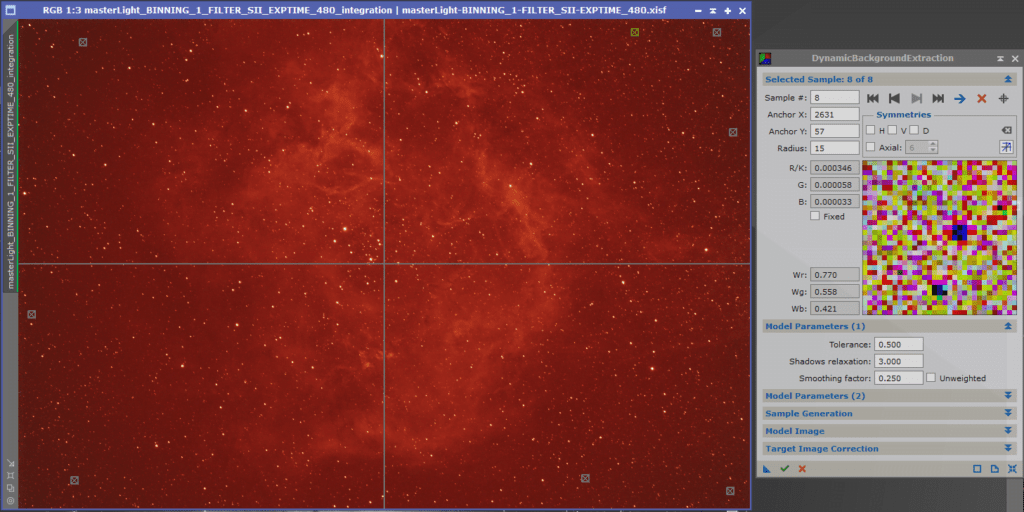Select the sample marker at bottom-left of image

click(74, 480)
